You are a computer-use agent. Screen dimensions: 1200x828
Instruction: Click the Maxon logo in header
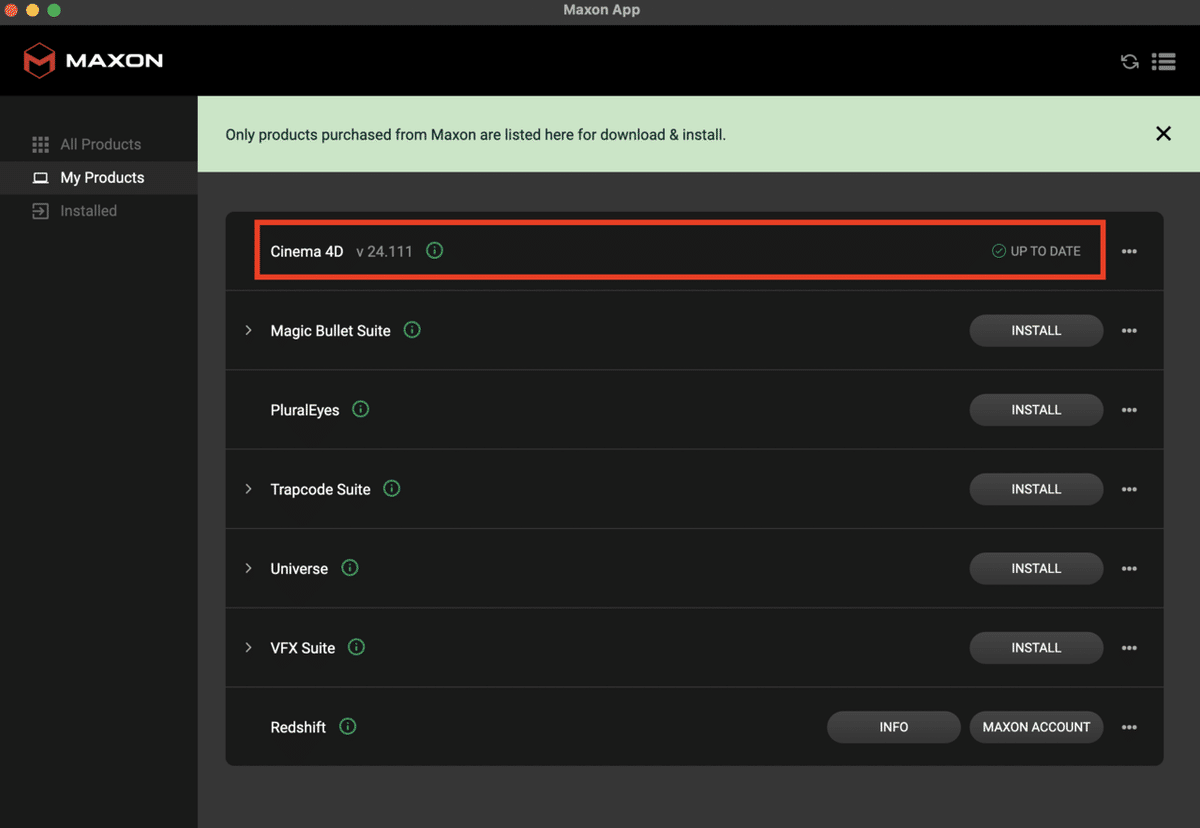click(x=93, y=60)
